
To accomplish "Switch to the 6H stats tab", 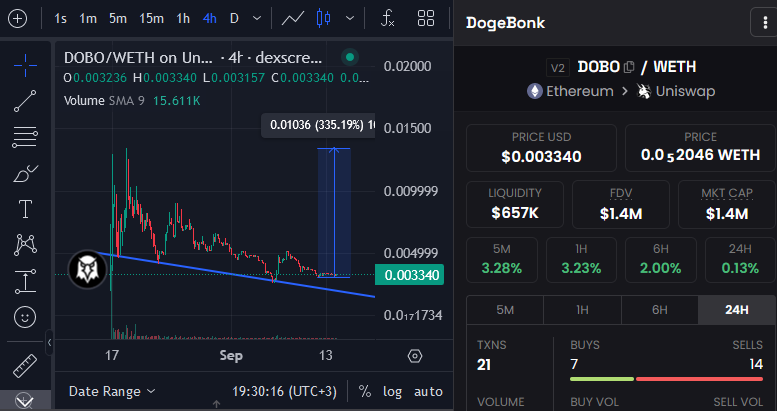I will (660, 310).
